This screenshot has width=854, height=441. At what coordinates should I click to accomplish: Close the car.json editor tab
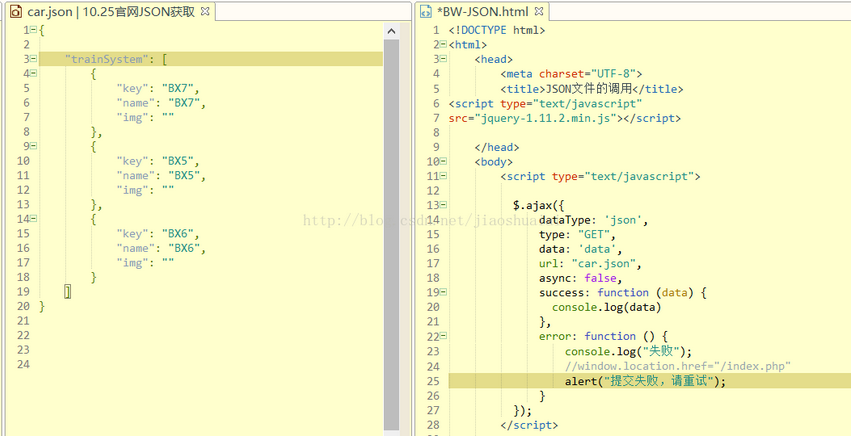point(205,11)
